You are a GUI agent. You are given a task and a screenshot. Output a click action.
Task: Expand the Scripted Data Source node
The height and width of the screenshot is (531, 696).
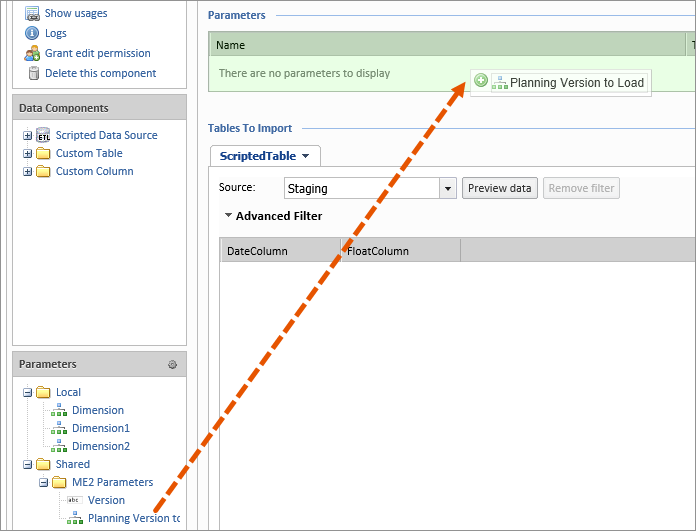click(x=28, y=135)
